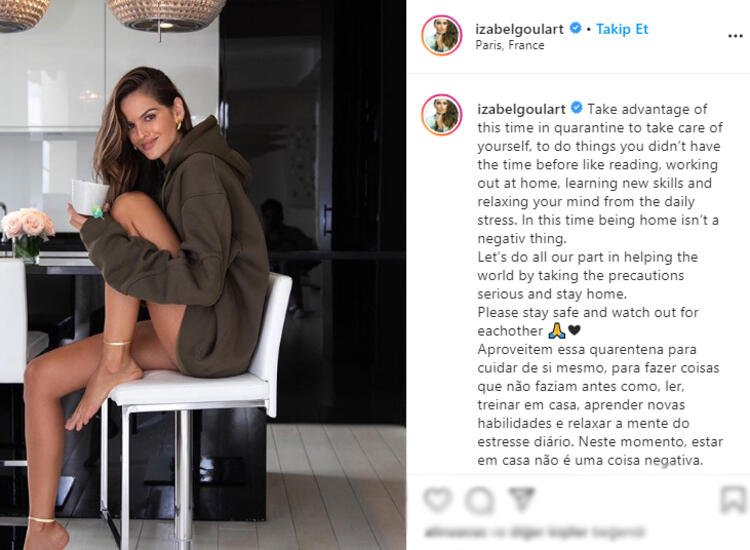750x550 pixels.
Task: Open the izabelgoulart username in the header
Action: coord(519,29)
